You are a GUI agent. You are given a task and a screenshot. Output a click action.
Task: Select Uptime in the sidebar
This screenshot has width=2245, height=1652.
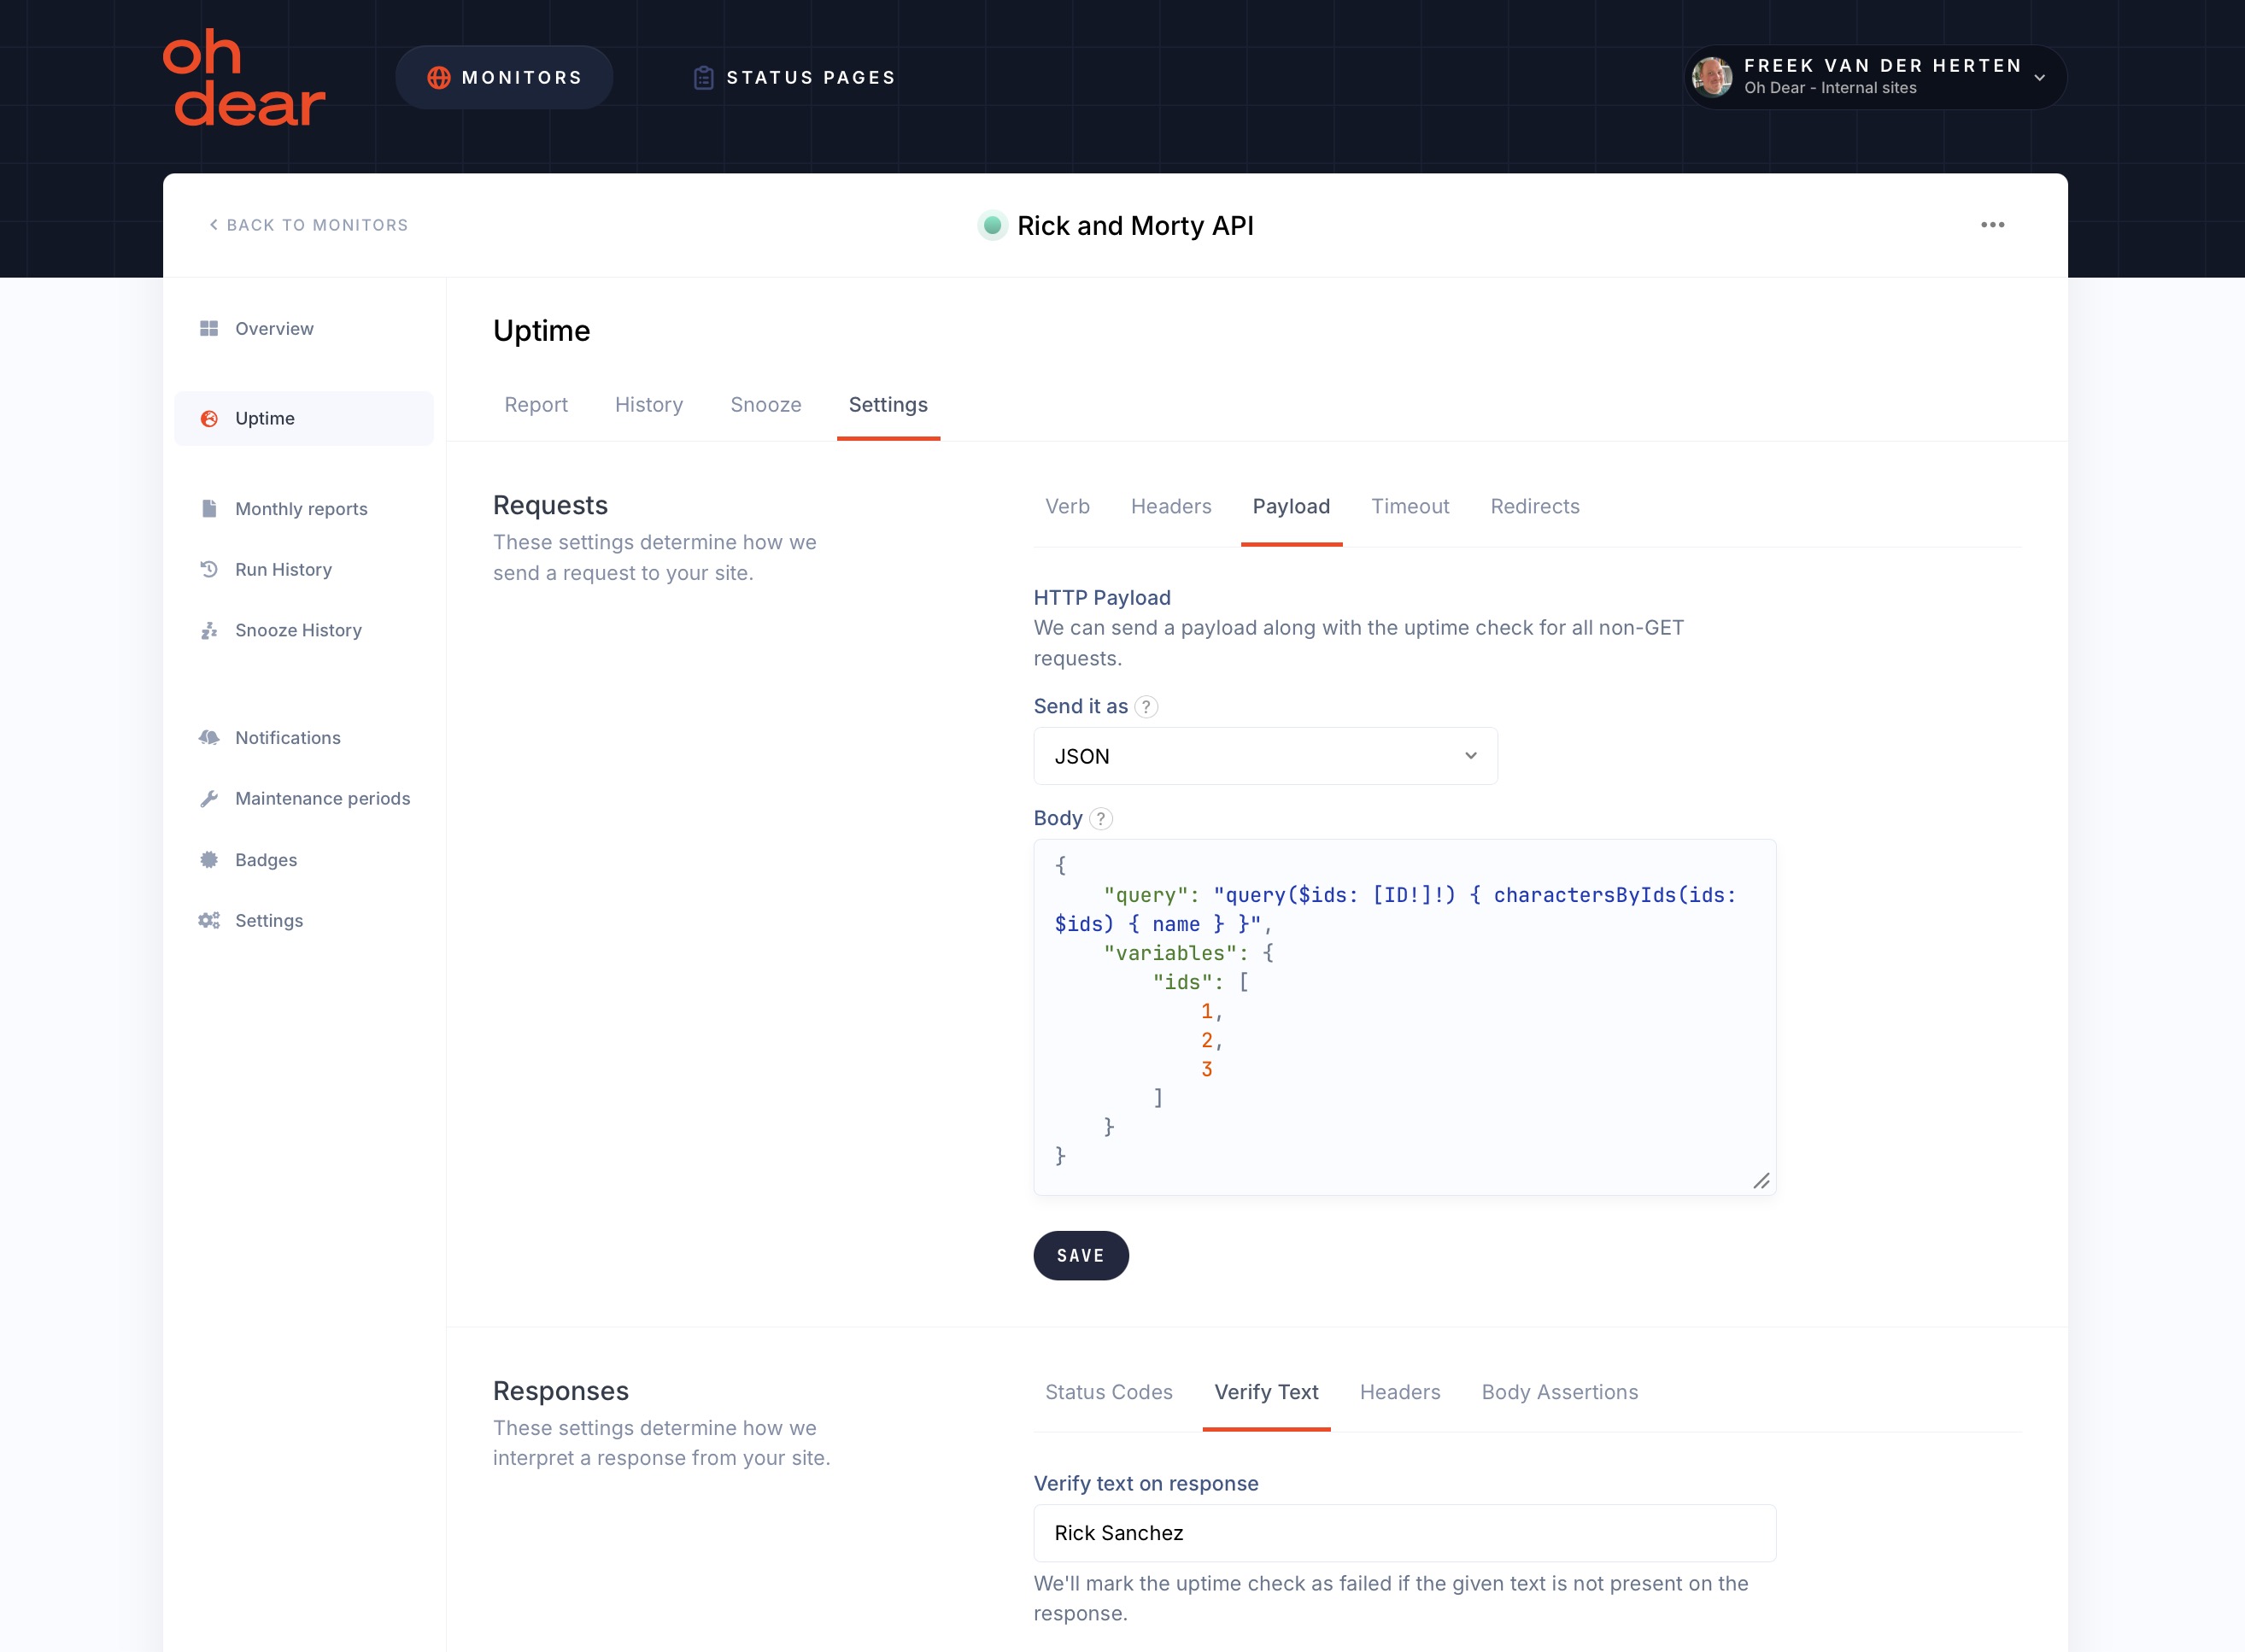[x=304, y=419]
